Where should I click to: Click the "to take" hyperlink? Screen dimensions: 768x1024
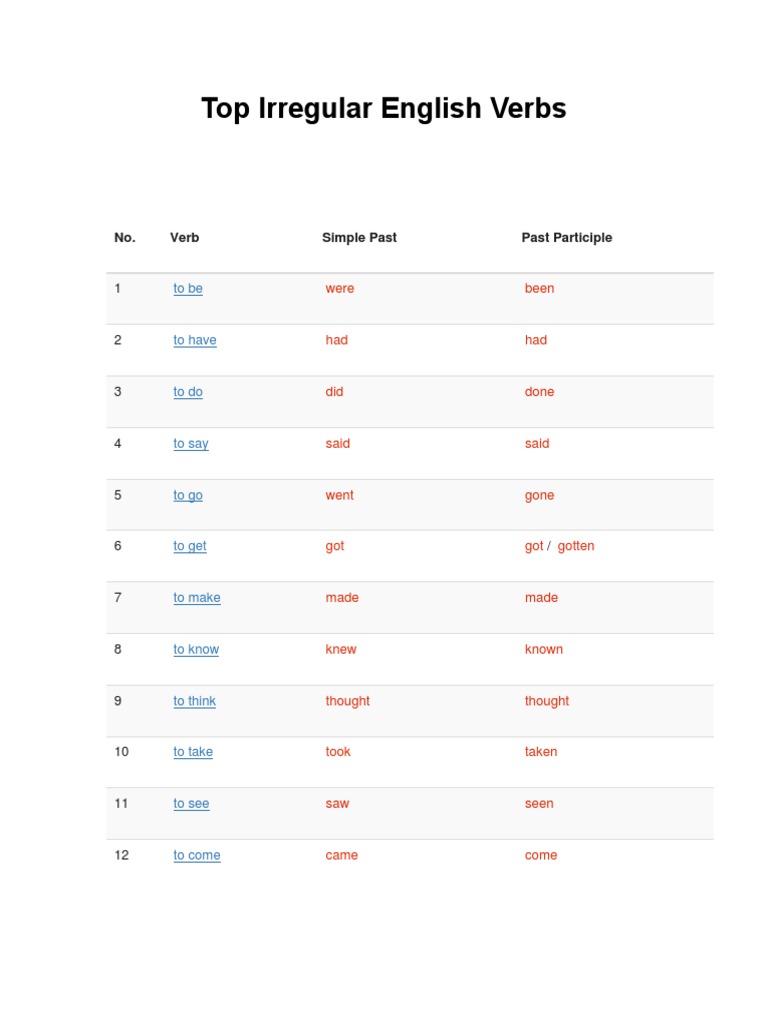click(x=193, y=752)
